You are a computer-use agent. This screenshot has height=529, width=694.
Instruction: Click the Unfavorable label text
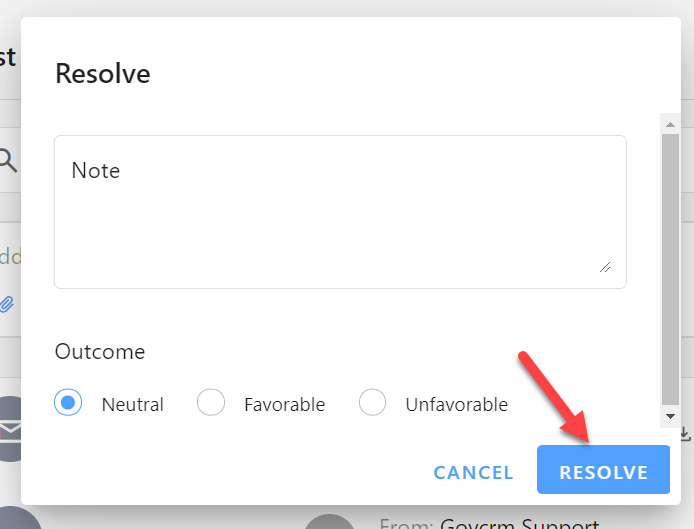(457, 405)
